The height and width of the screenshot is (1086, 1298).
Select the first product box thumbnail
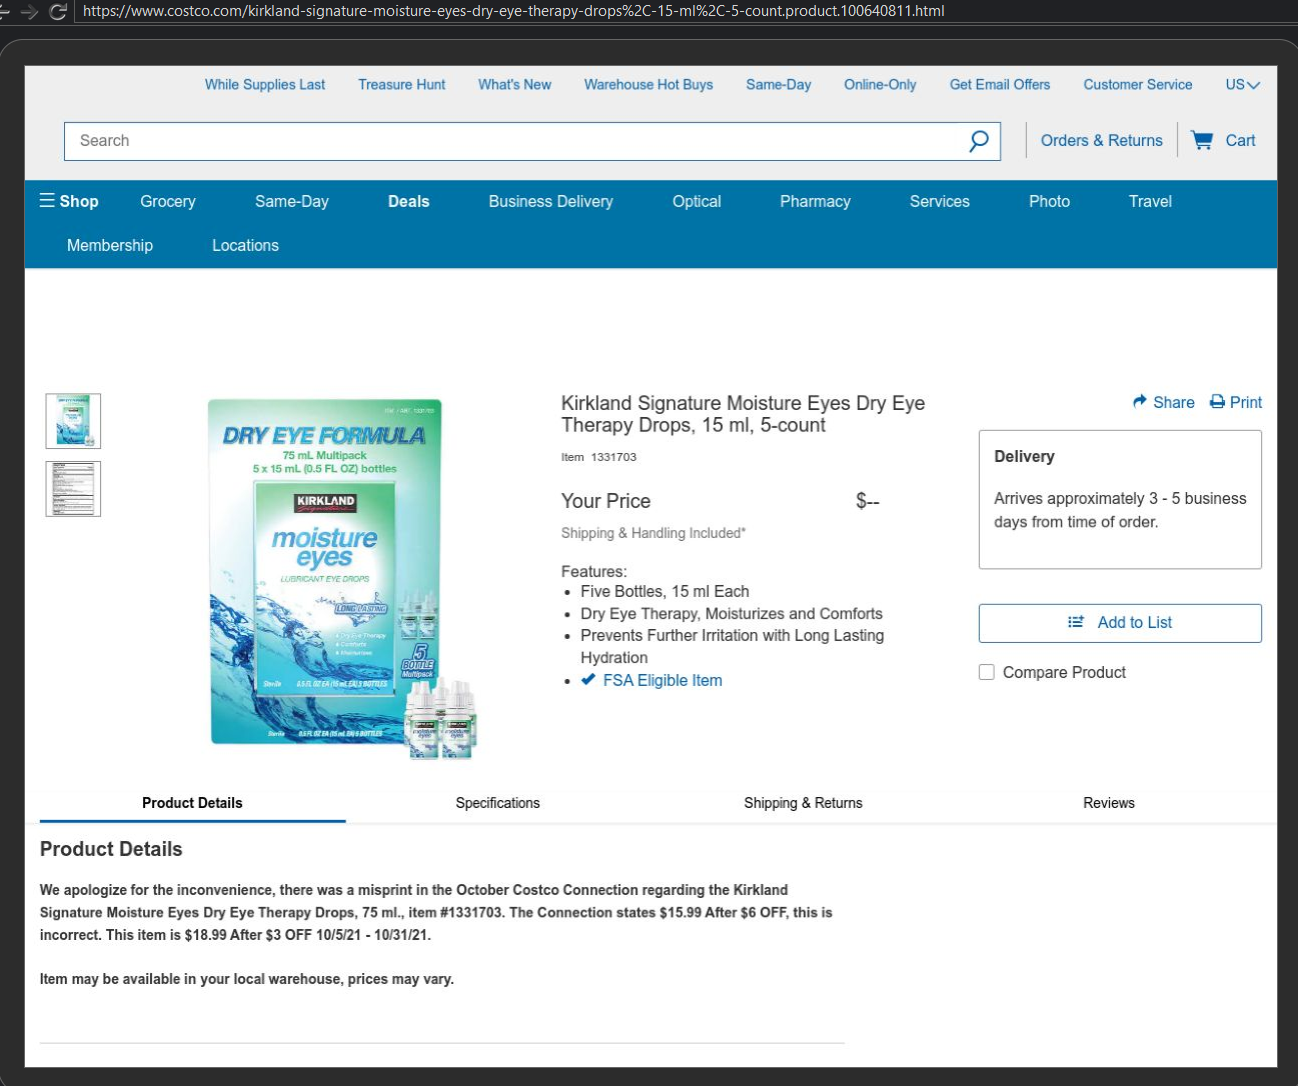(73, 421)
